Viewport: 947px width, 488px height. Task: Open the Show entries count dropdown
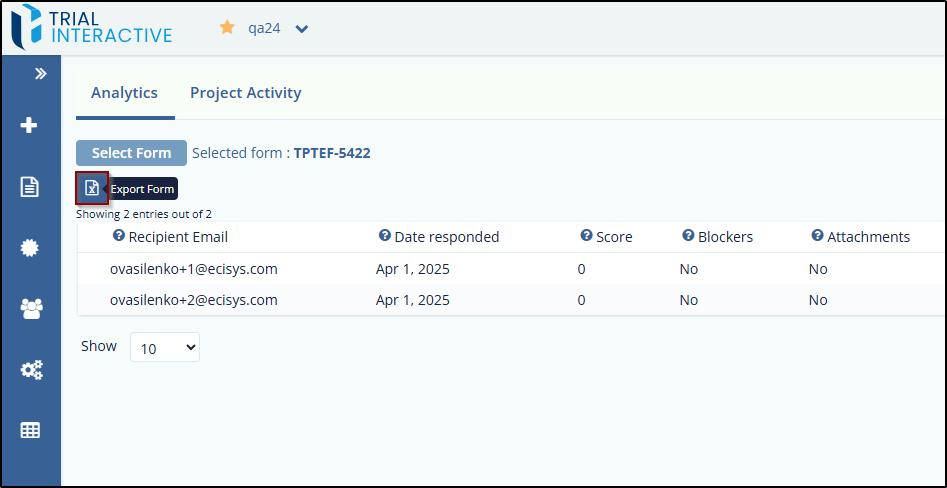pyautogui.click(x=165, y=347)
